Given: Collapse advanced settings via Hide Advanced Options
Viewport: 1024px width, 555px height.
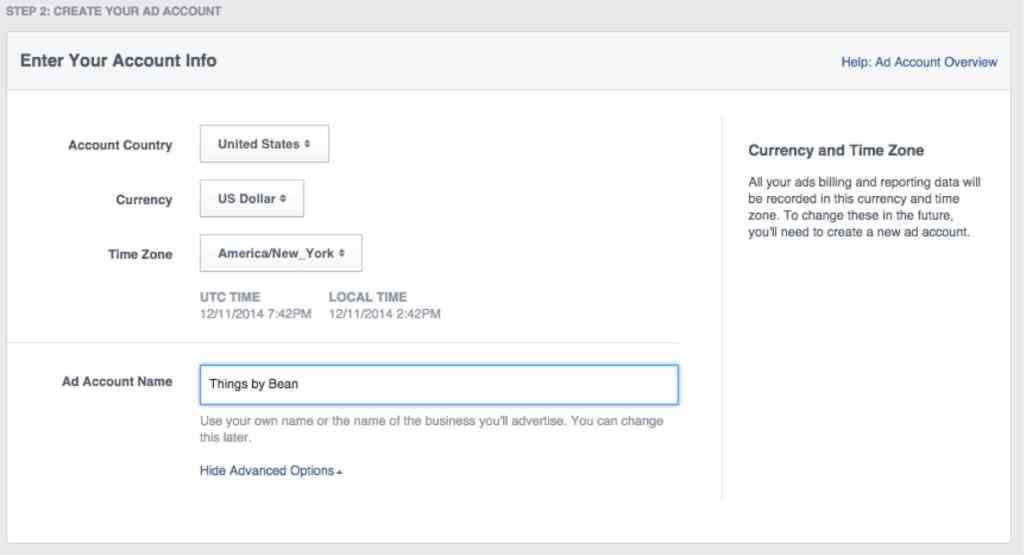Looking at the screenshot, I should click(x=267, y=470).
